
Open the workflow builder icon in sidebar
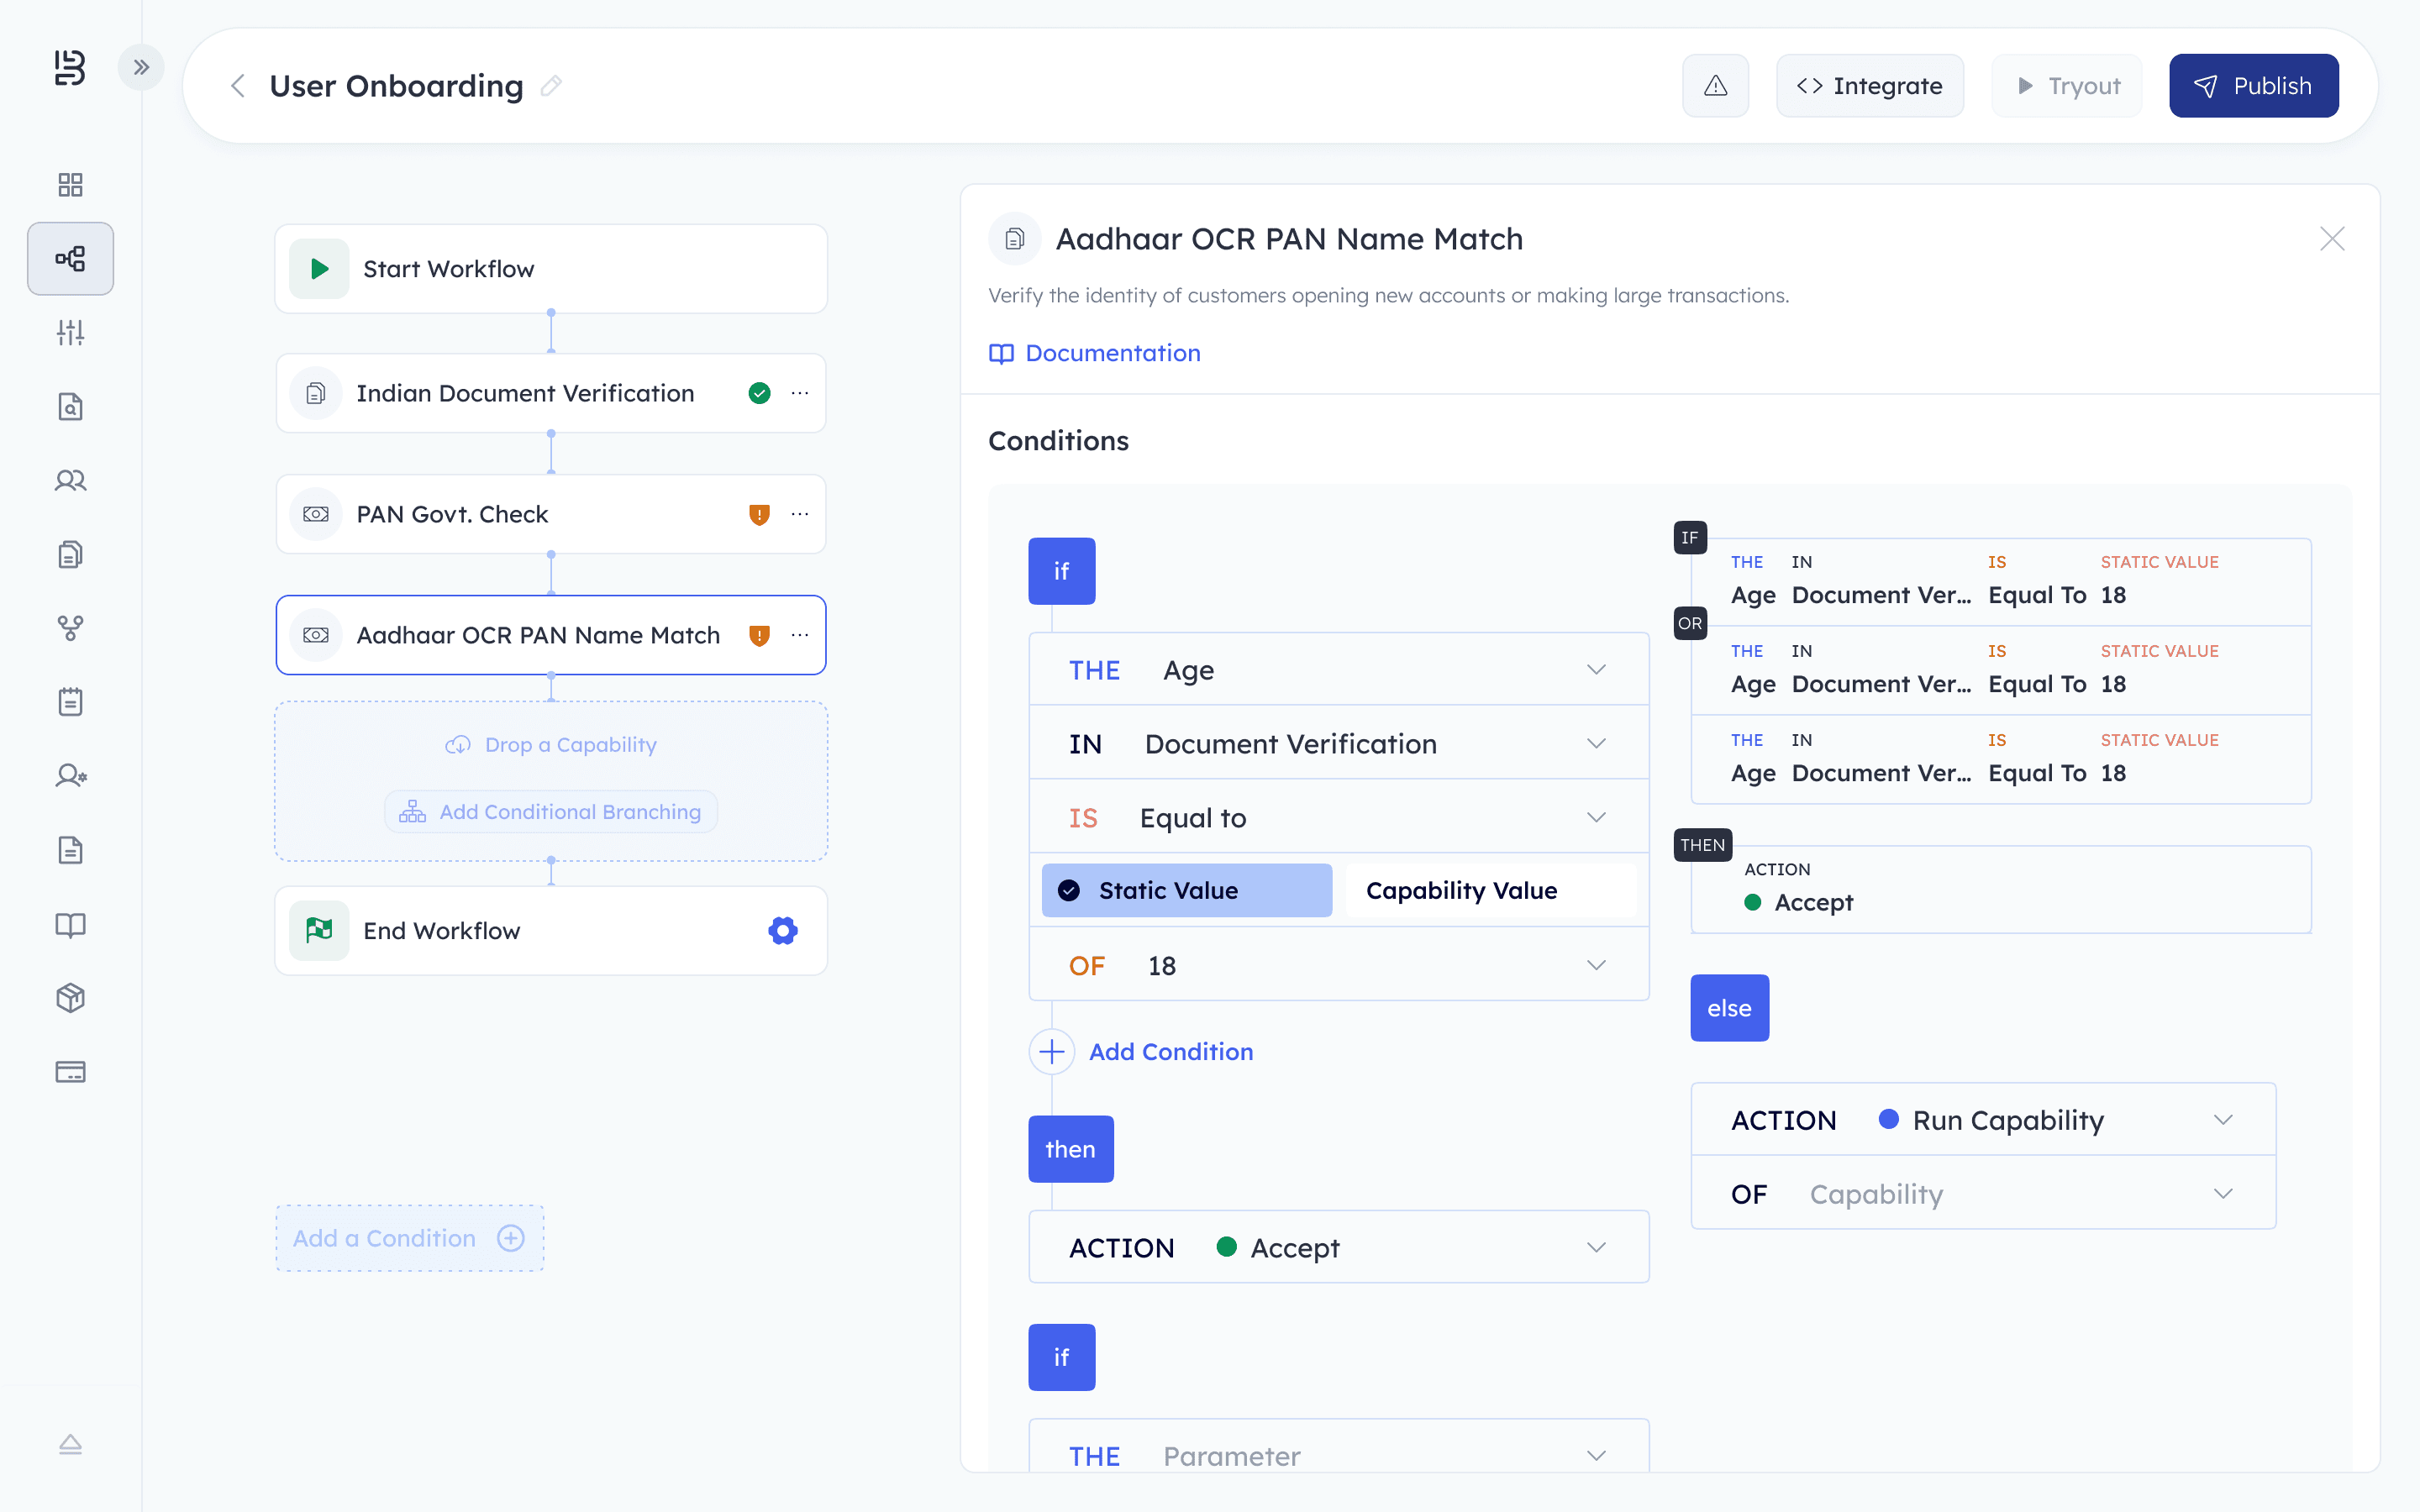(70, 259)
